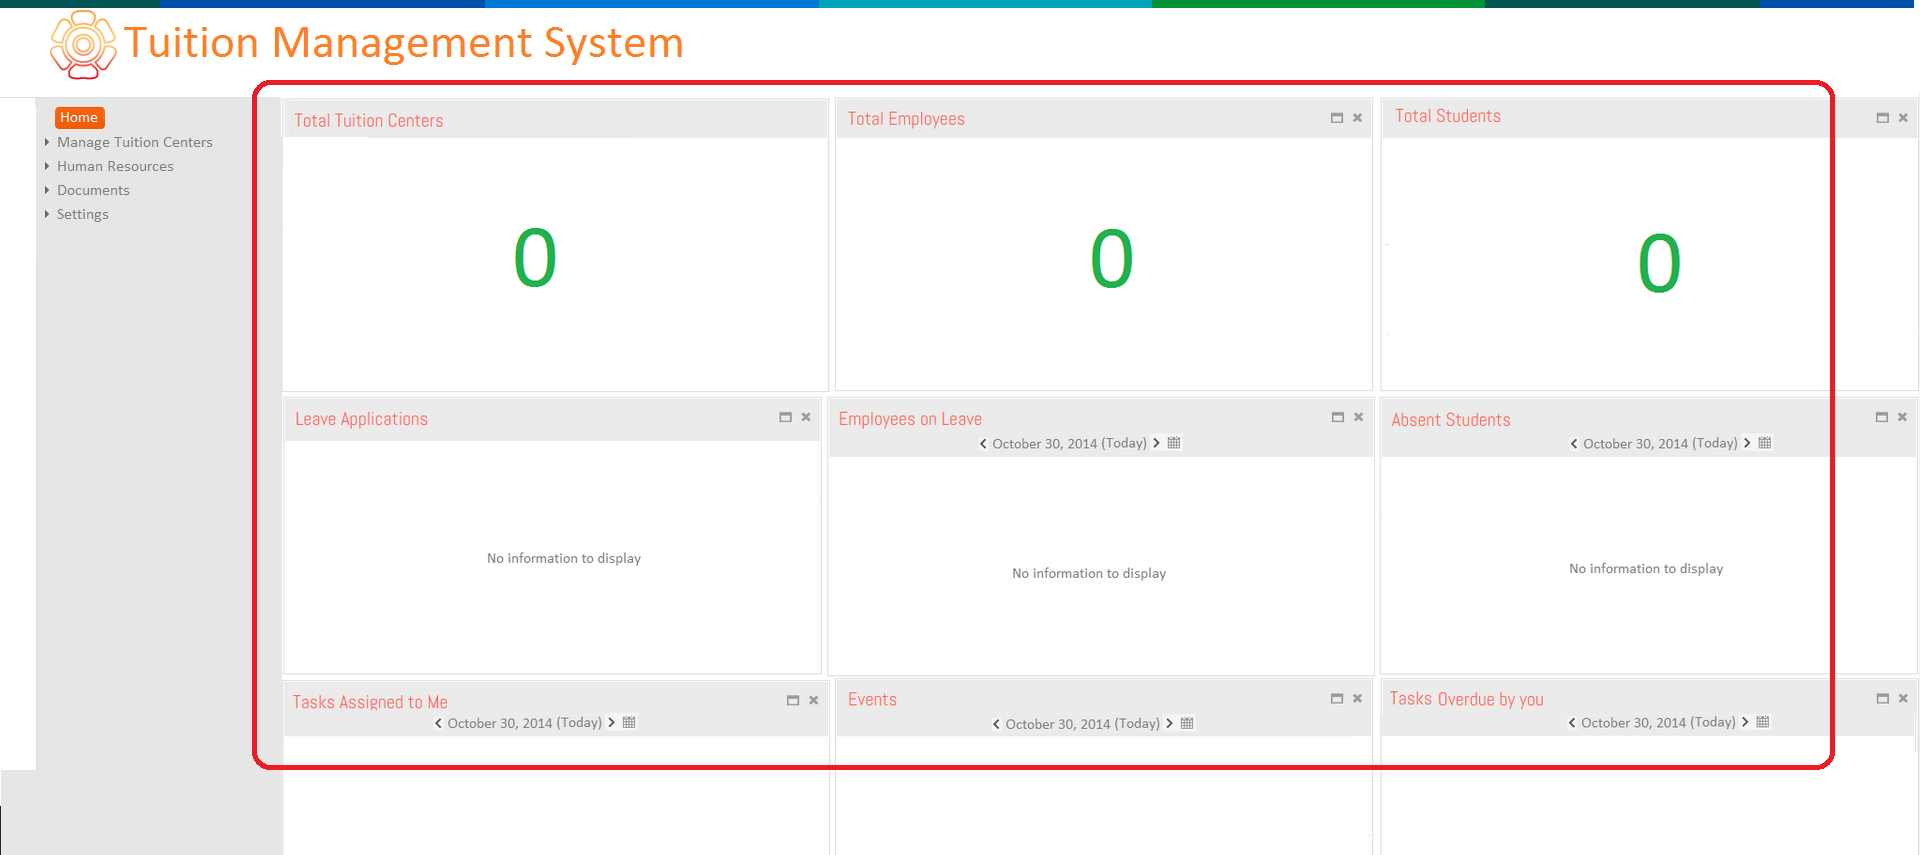1920x855 pixels.
Task: Click the zero count in Total Students
Action: pyautogui.click(x=1659, y=264)
